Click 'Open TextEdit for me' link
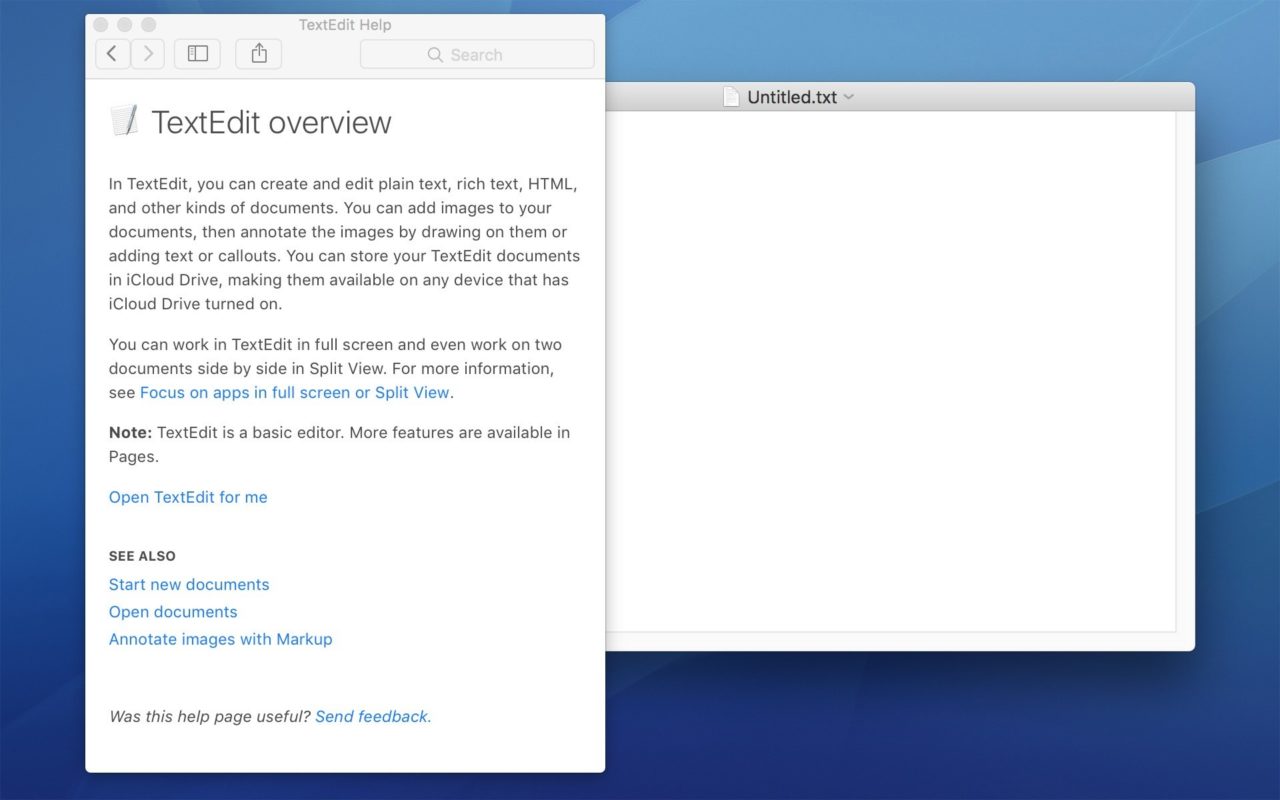Viewport: 1280px width, 800px height. 188,497
